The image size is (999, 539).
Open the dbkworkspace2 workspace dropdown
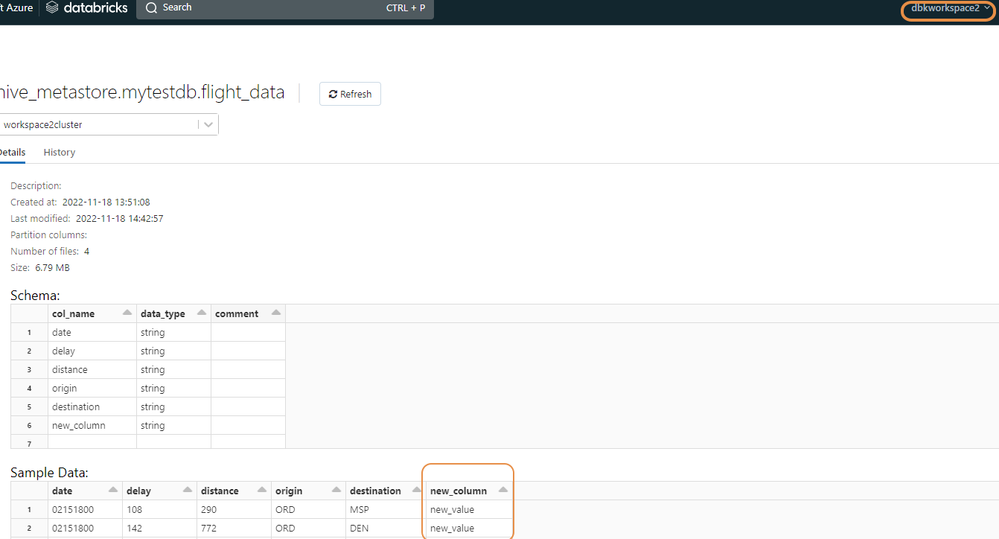(x=949, y=9)
